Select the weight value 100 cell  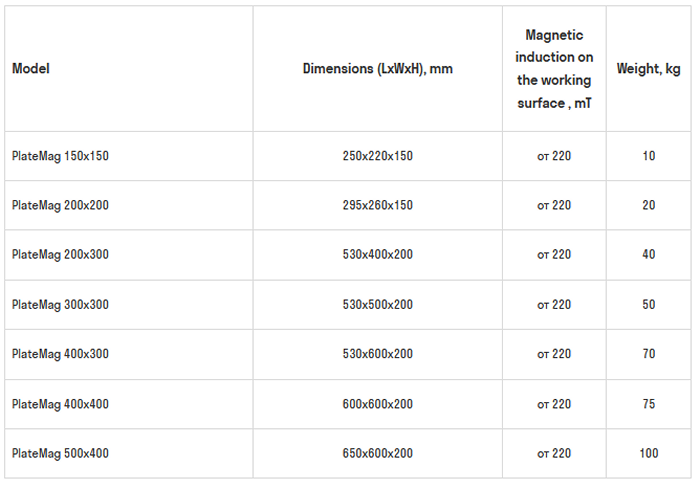[x=649, y=454]
